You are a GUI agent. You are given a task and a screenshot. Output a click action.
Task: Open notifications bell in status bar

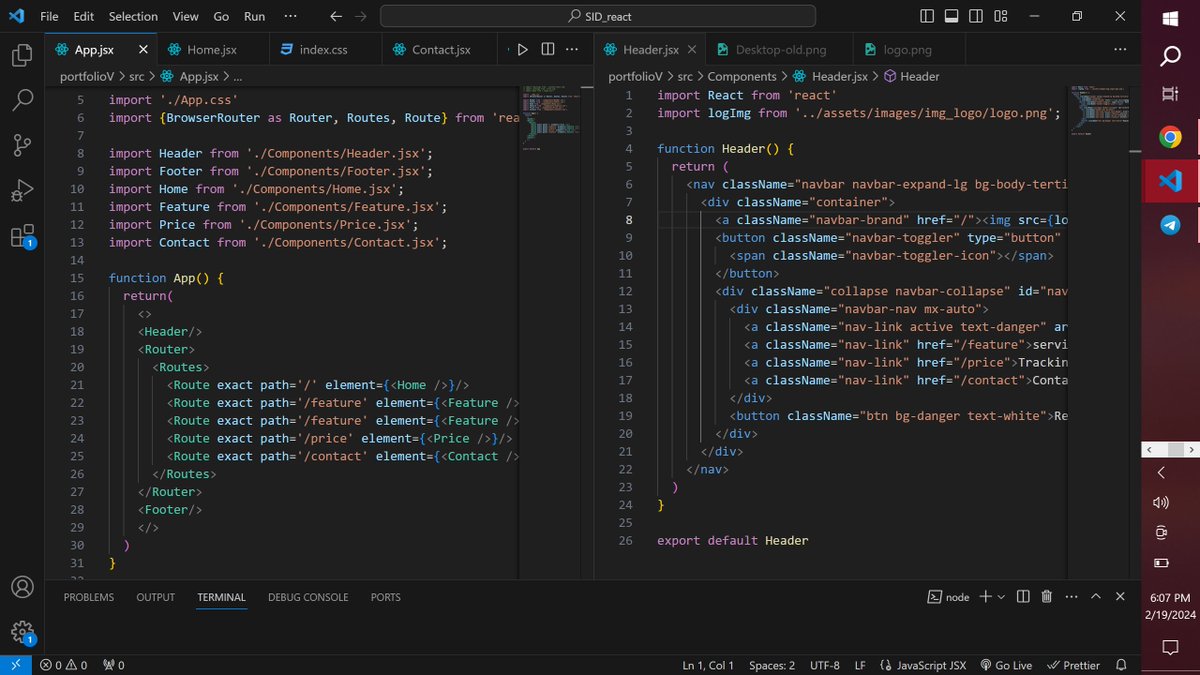pyautogui.click(x=1119, y=665)
